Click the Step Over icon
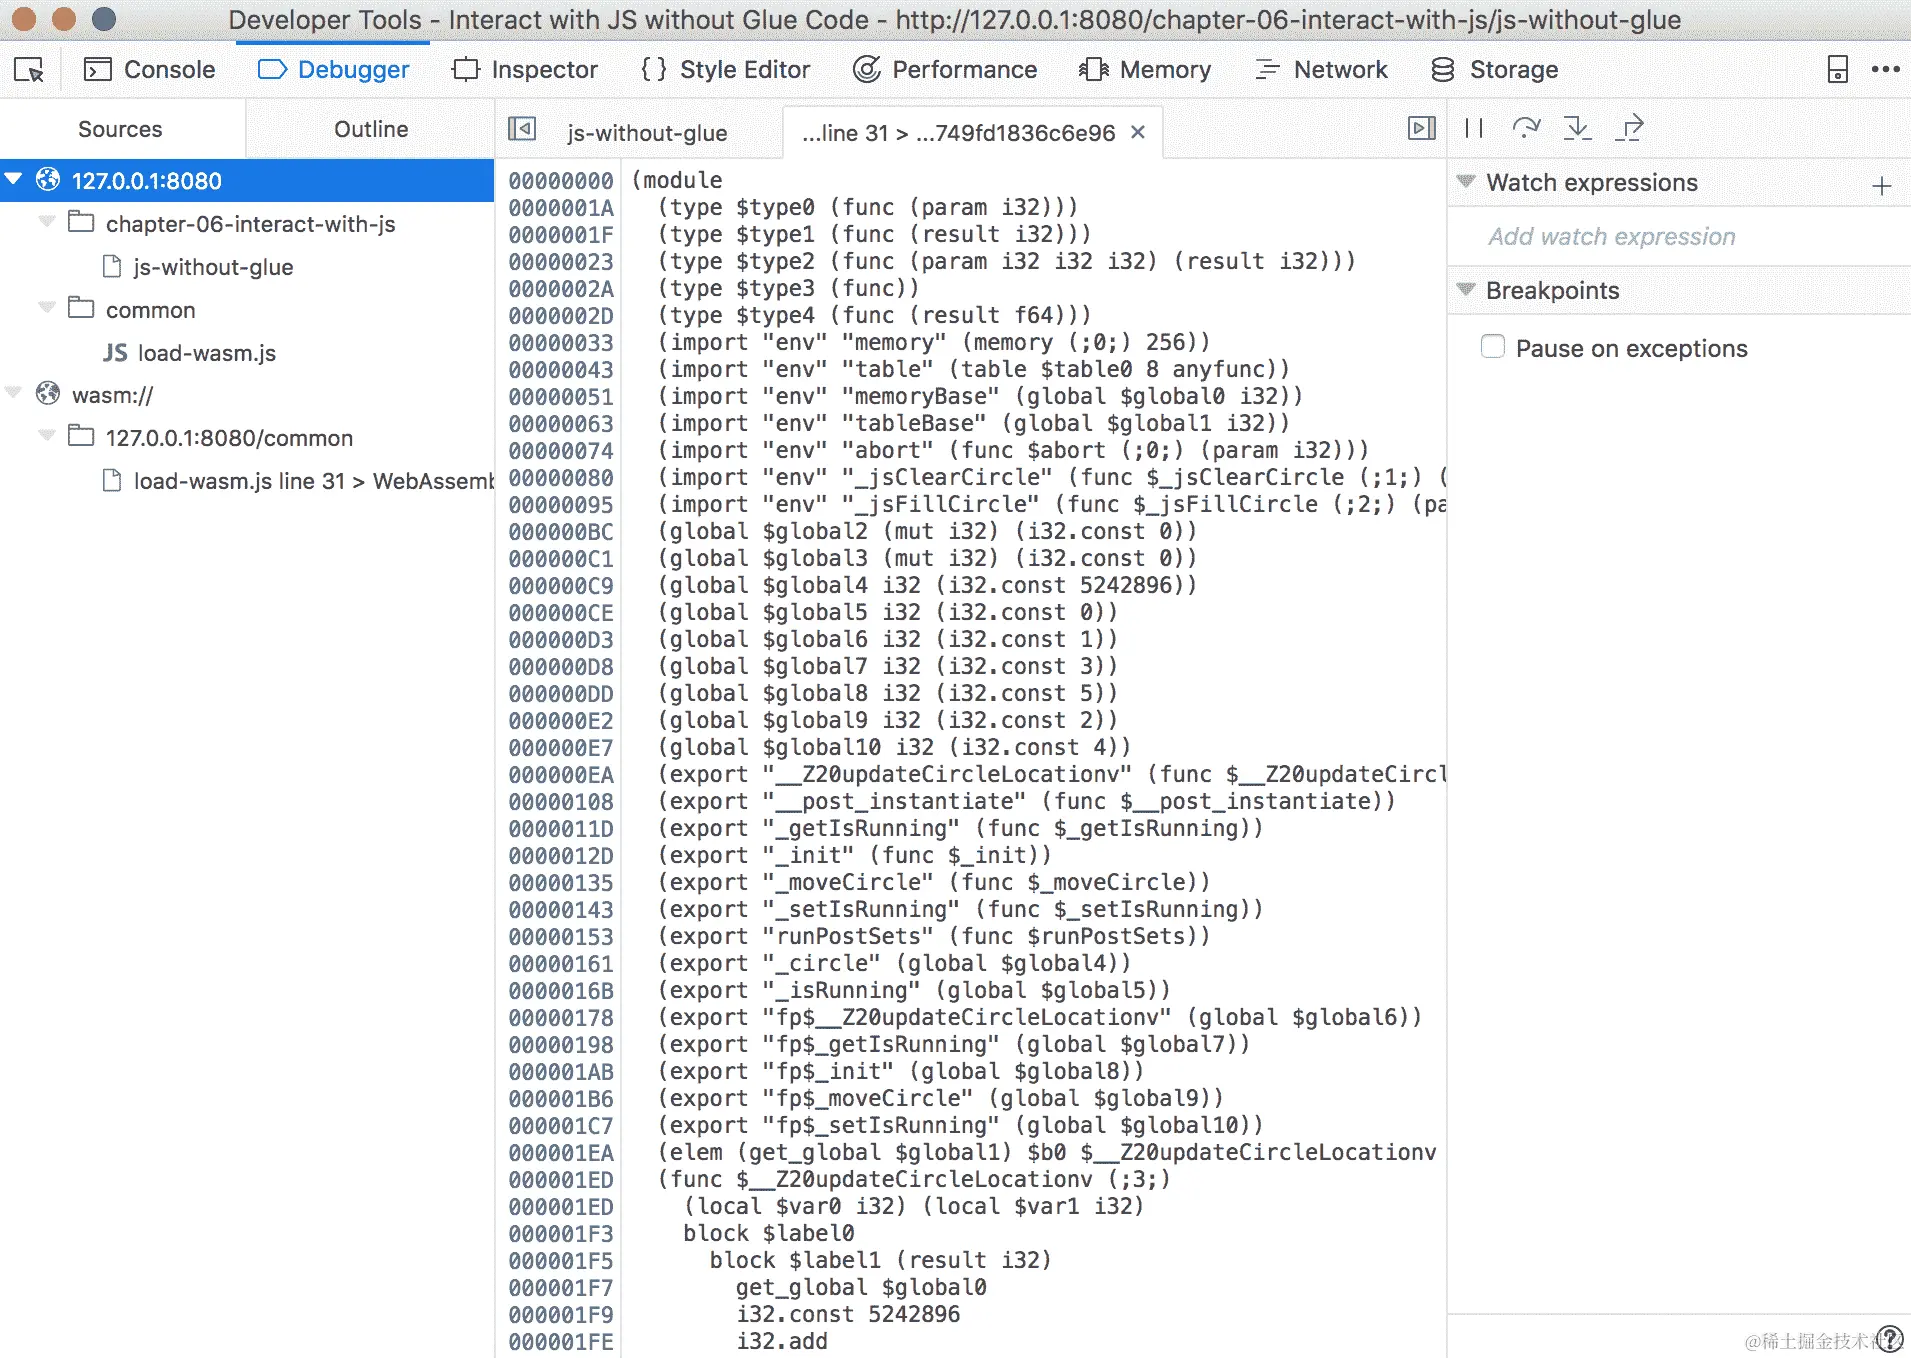 coord(1526,128)
